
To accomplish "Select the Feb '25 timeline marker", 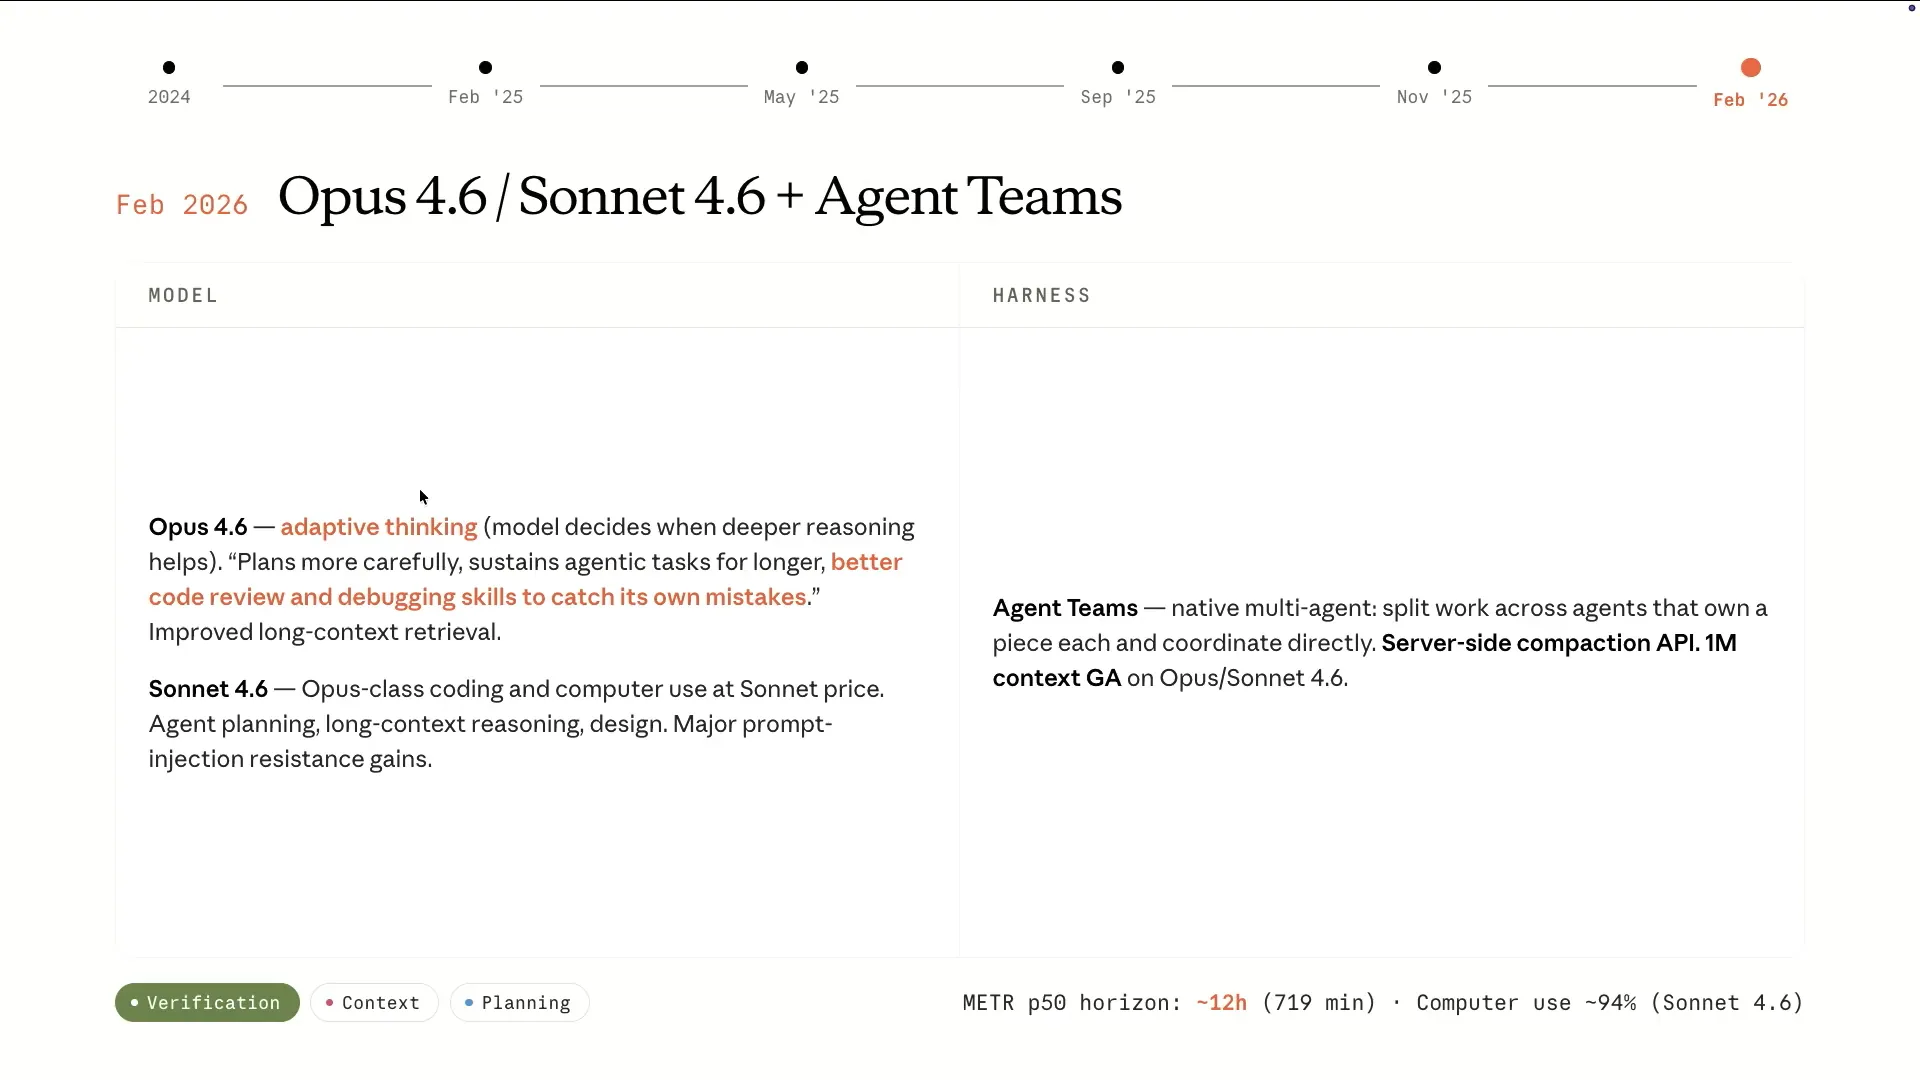I will pyautogui.click(x=485, y=68).
